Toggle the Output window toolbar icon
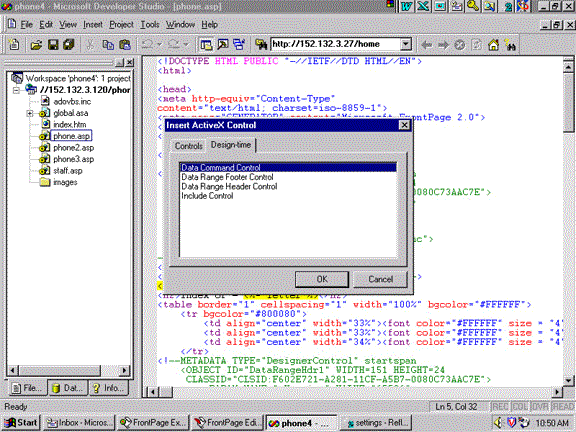Image resolution: width=576 pixels, height=432 pixels. (x=223, y=45)
